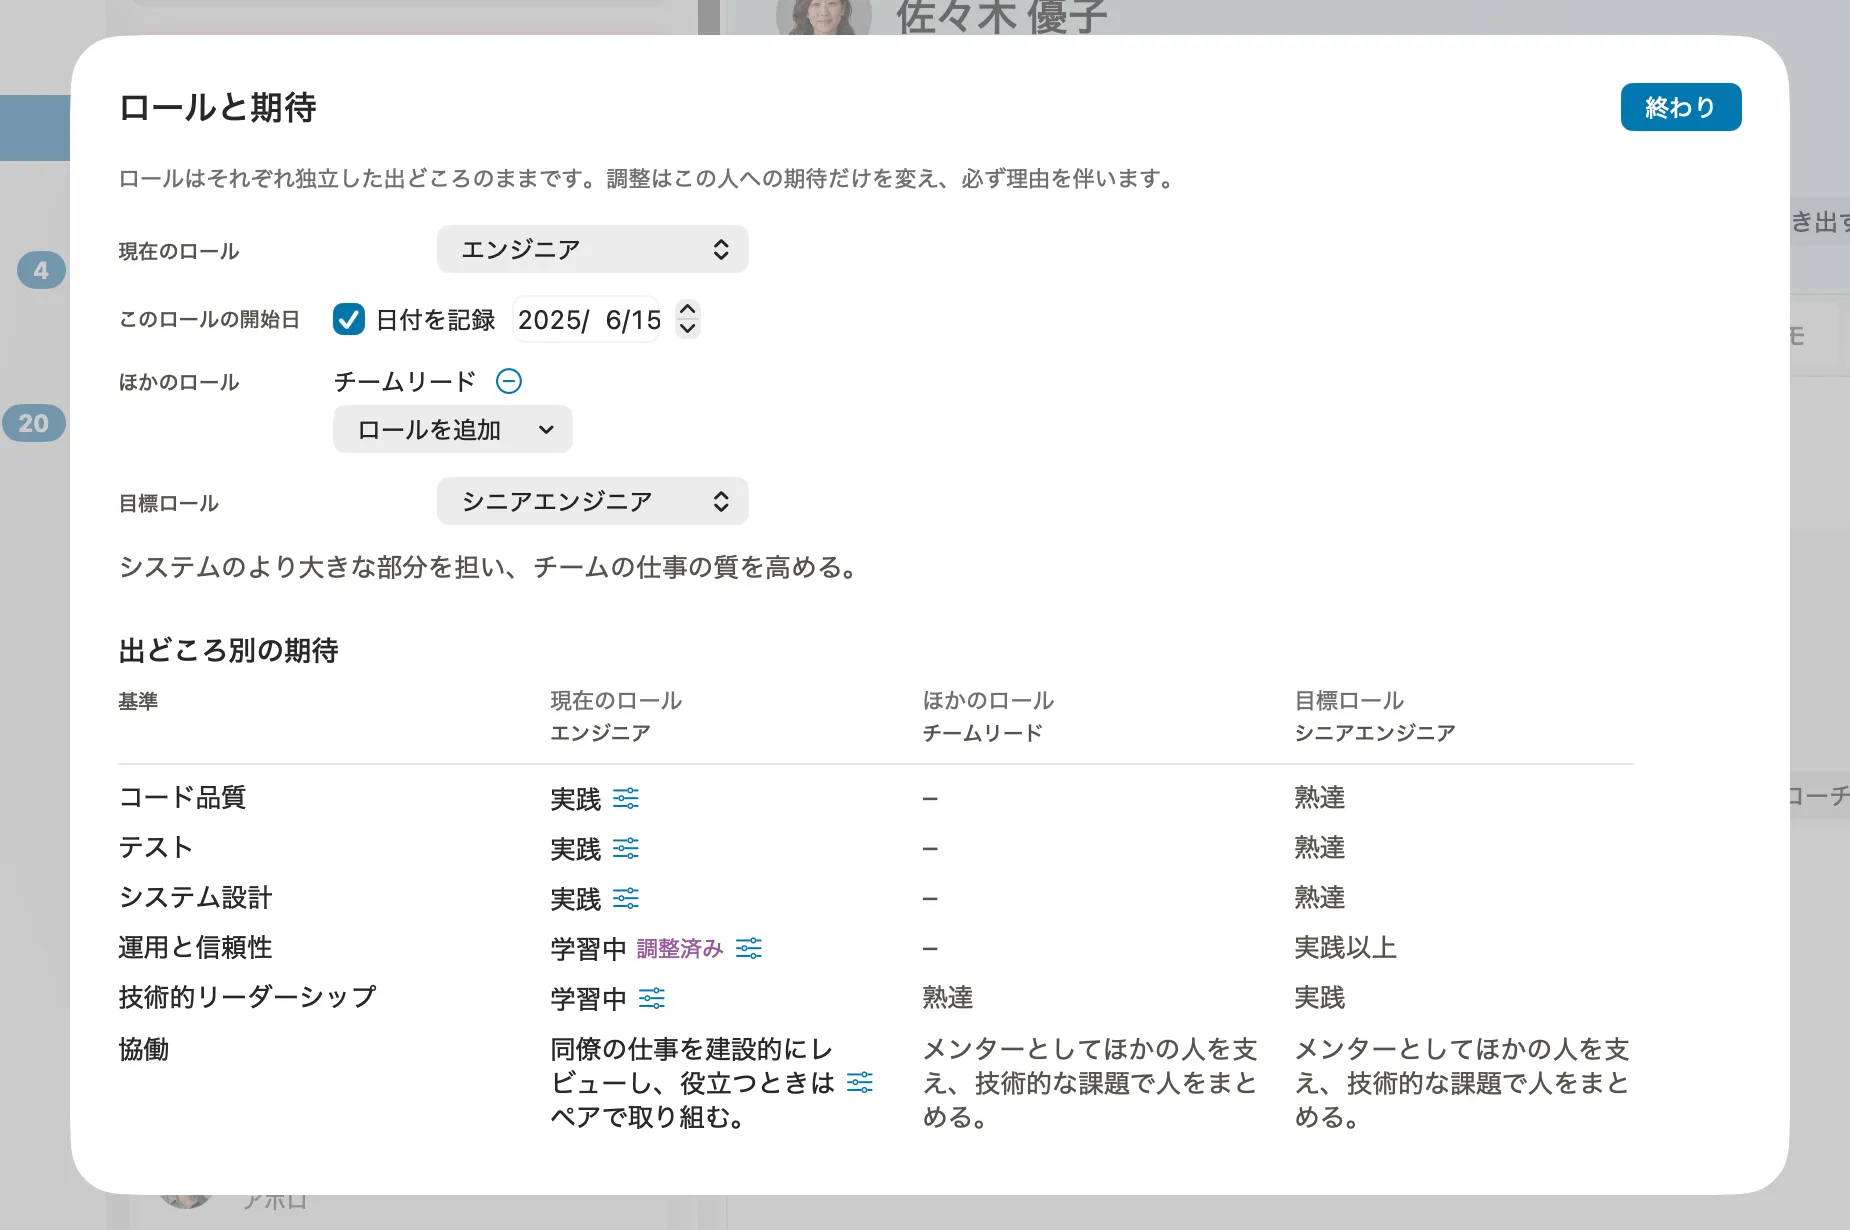The image size is (1850, 1230).
Task: Click the 技術的リーダーシップ criterion name
Action: (x=247, y=997)
